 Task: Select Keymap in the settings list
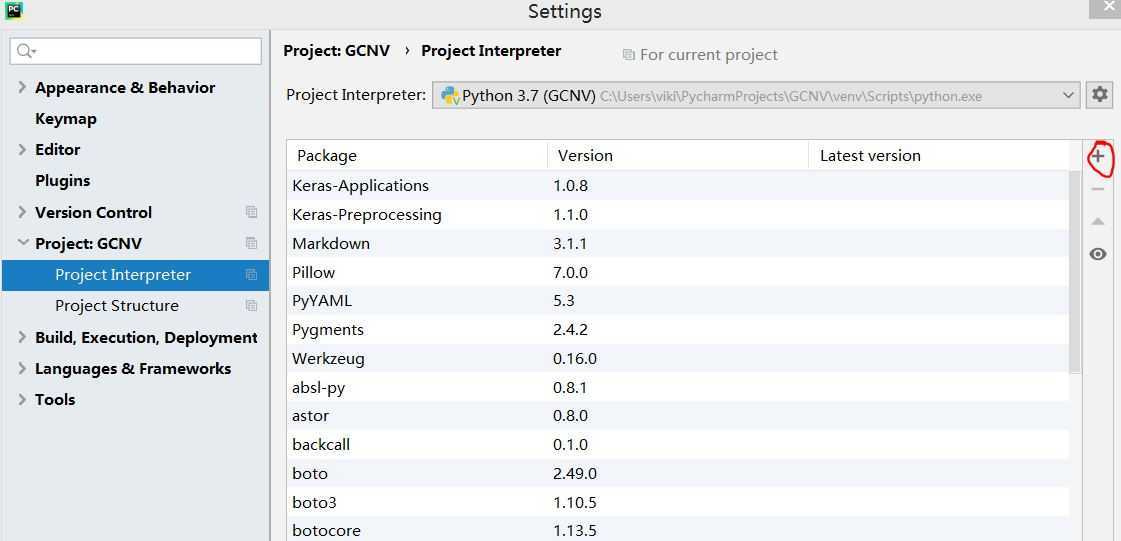66,119
